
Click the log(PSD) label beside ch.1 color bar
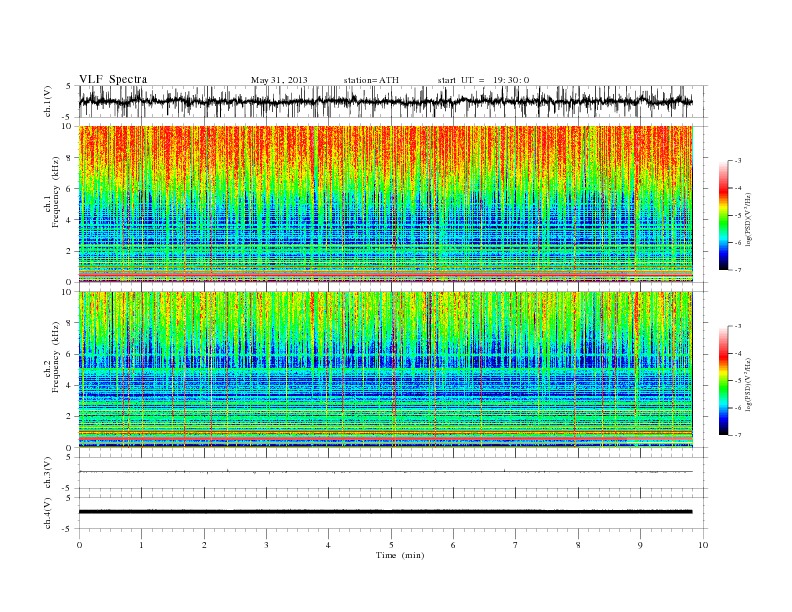749,218
